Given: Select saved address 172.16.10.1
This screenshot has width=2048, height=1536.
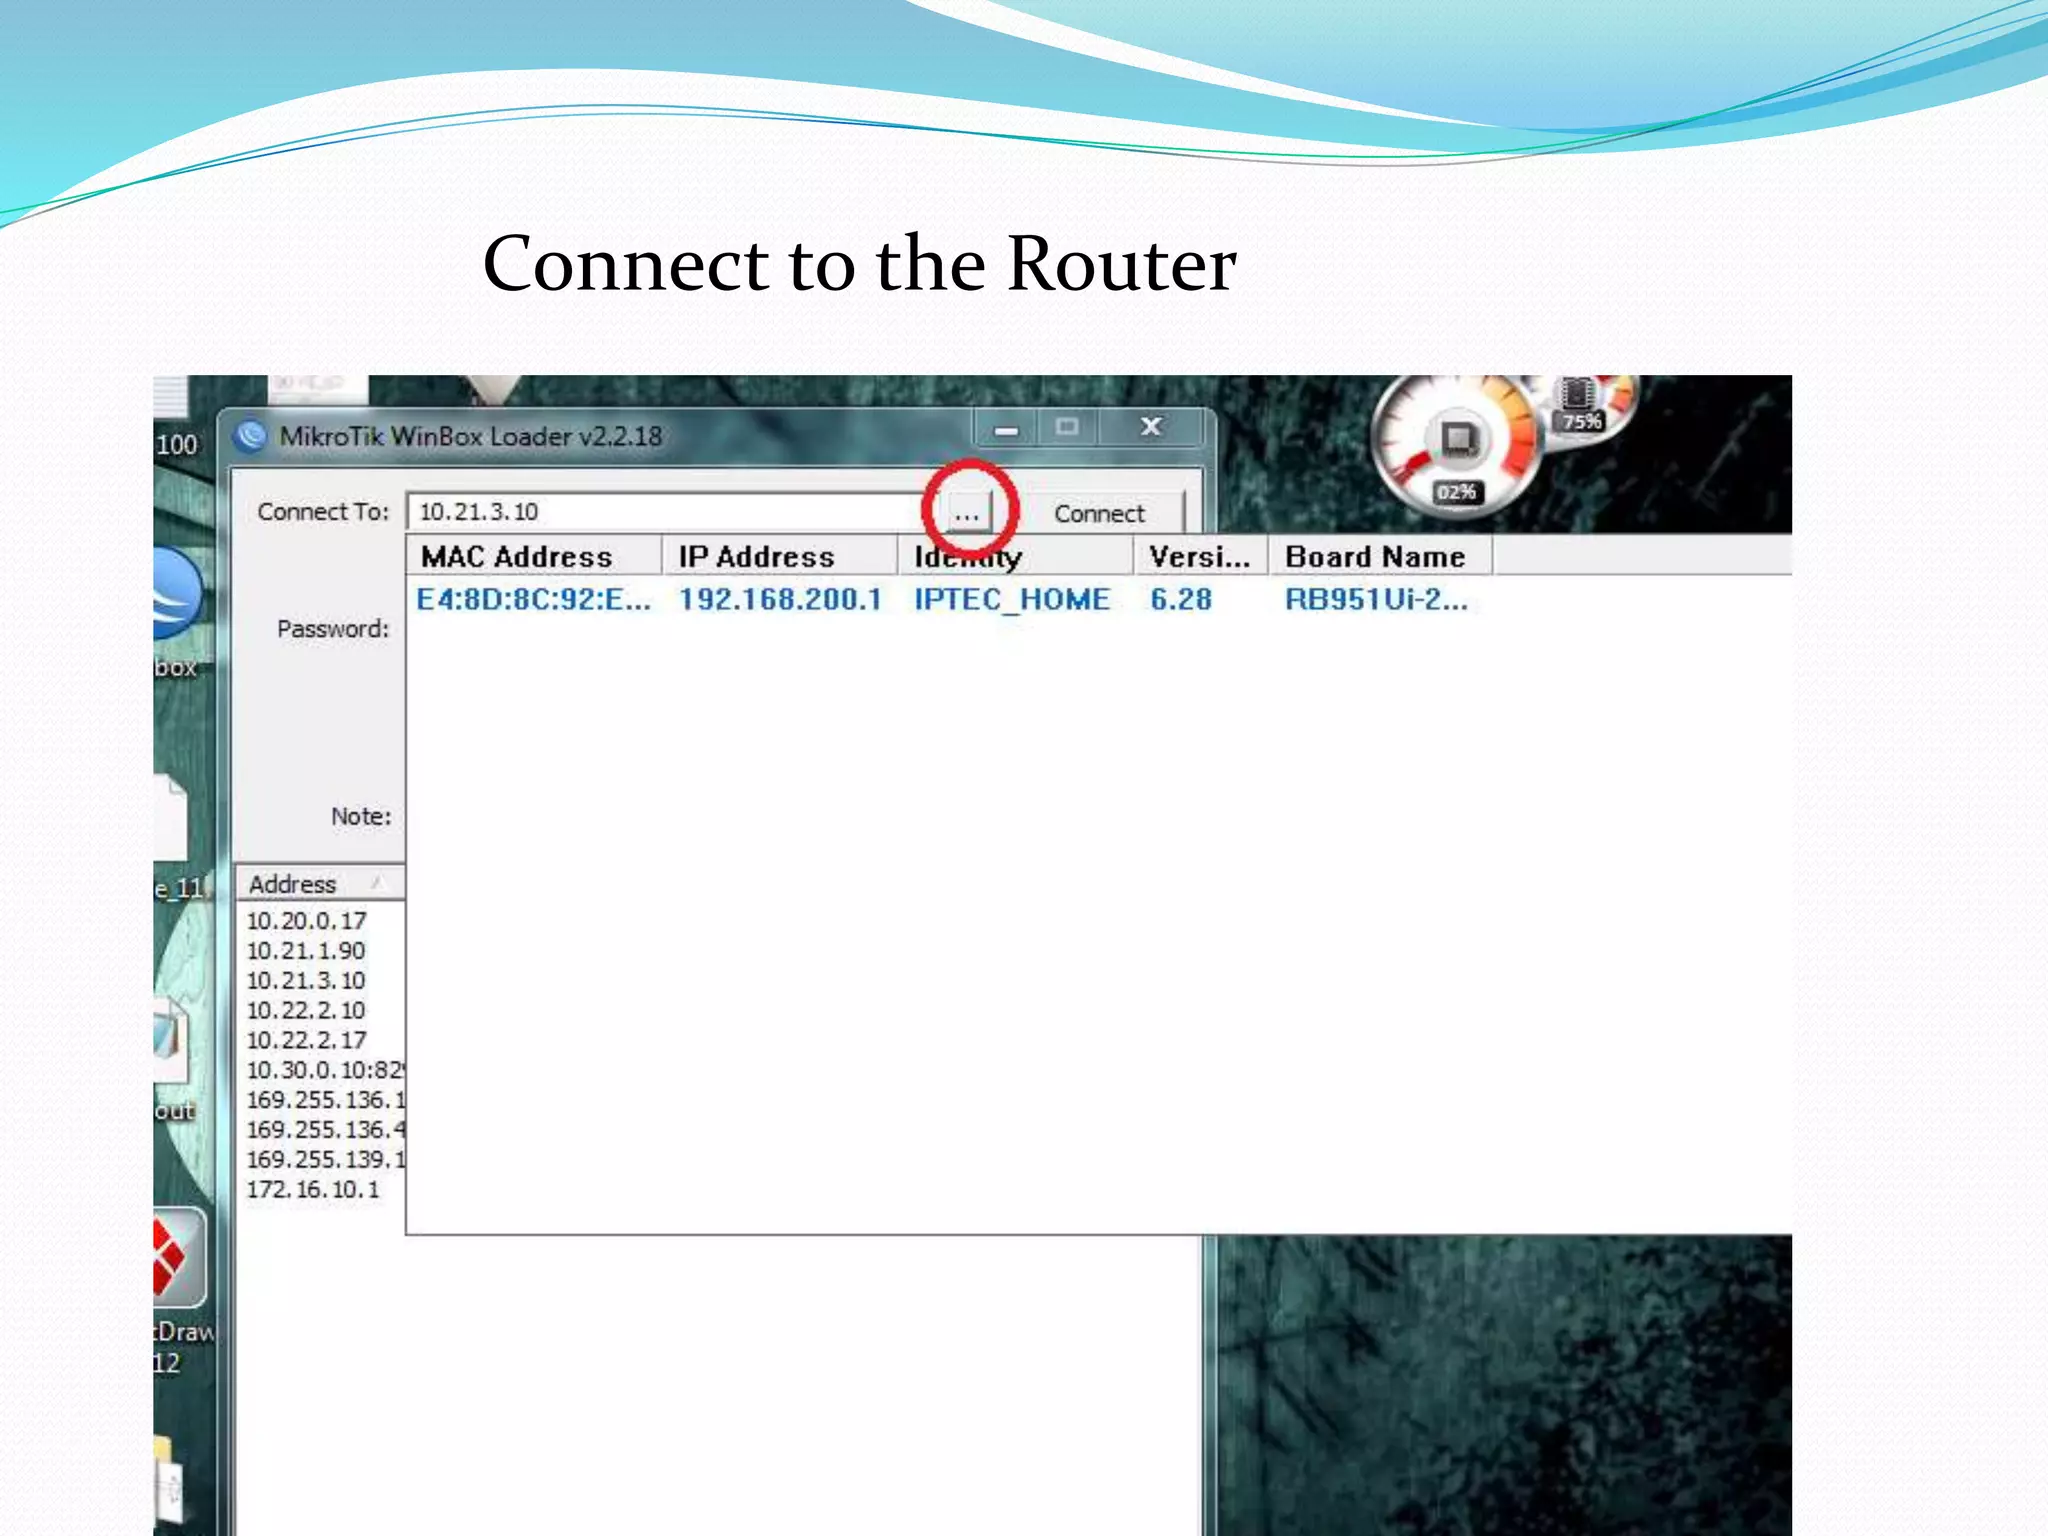Looking at the screenshot, I should 313,1190.
